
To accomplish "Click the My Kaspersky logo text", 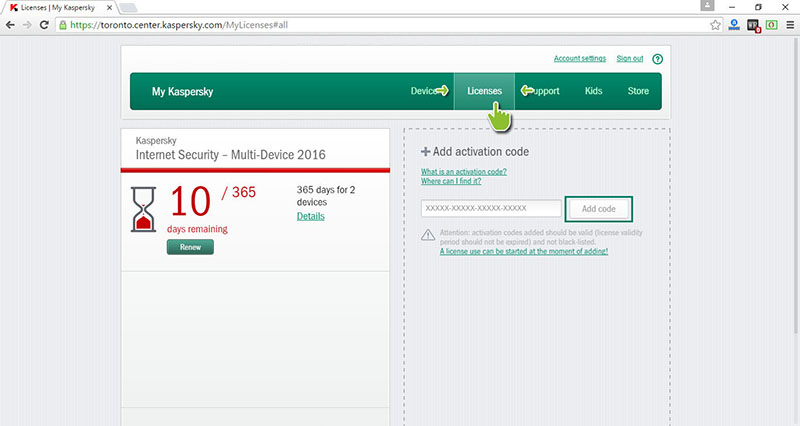I will (x=182, y=92).
